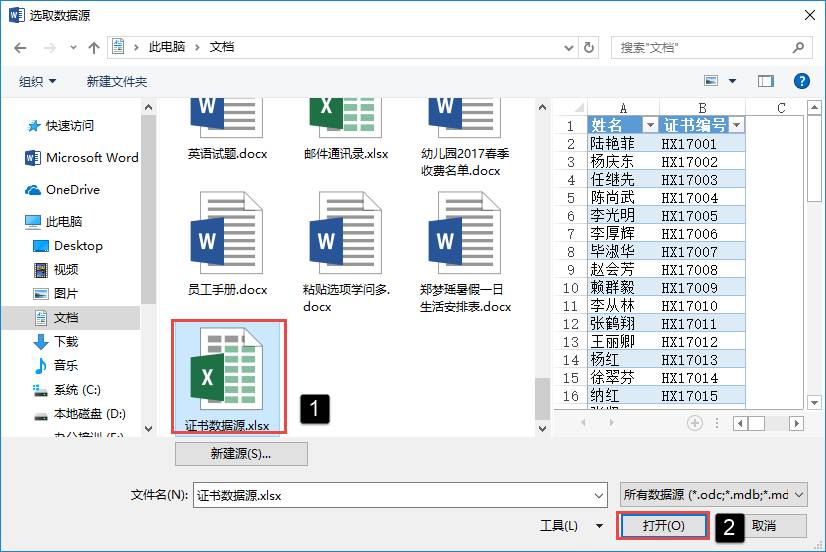Expand the file name dropdown arrow
826x552 pixels.
pos(599,495)
